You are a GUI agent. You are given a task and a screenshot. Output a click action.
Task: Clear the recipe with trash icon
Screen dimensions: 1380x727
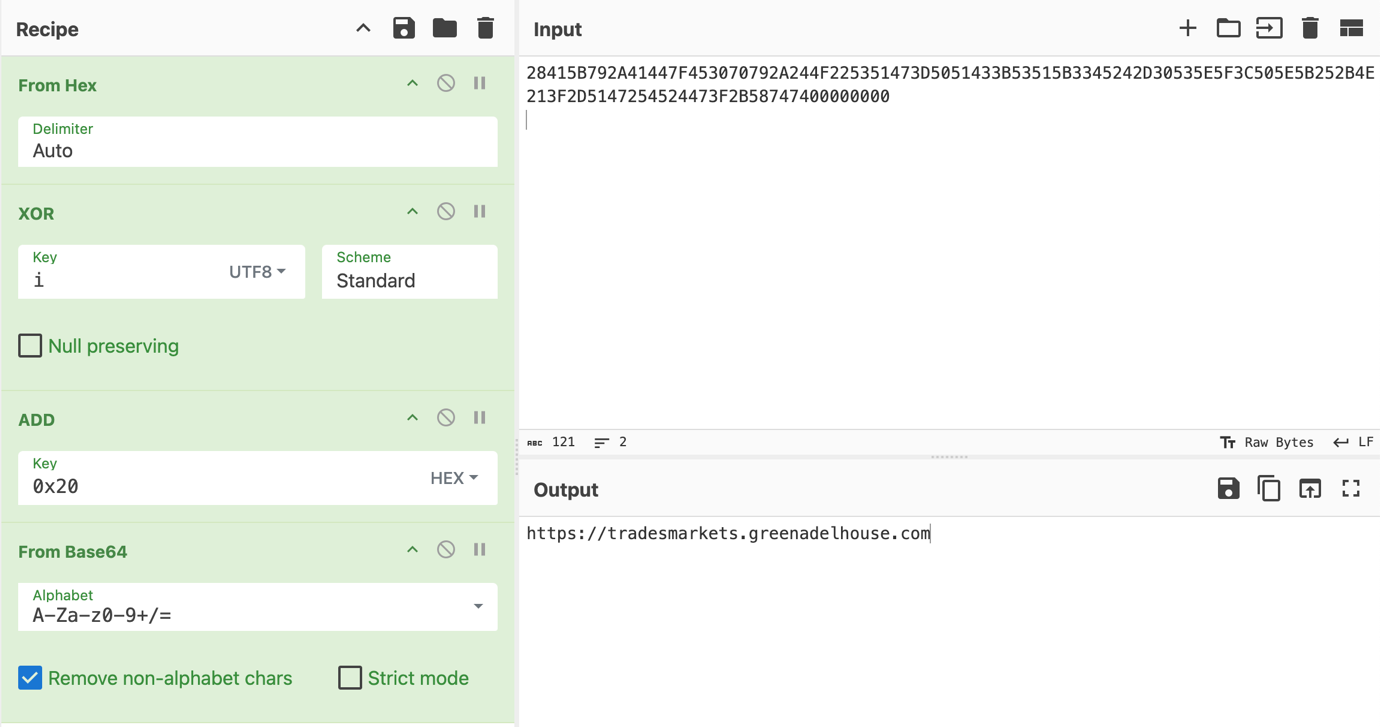coord(486,28)
